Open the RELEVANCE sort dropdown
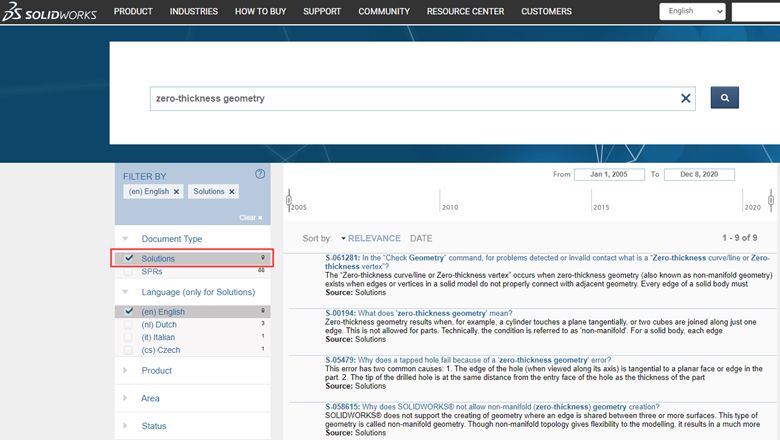Screen dimensions: 780x440 [x=371, y=239]
